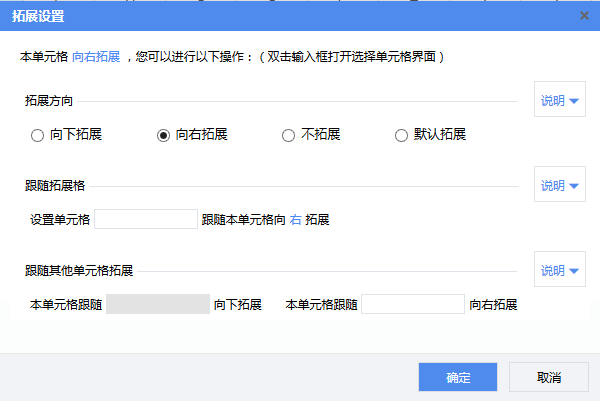The height and width of the screenshot is (401, 600).
Task: Click the greyed-out 向下拓展 follow cell field
Action: 157,304
